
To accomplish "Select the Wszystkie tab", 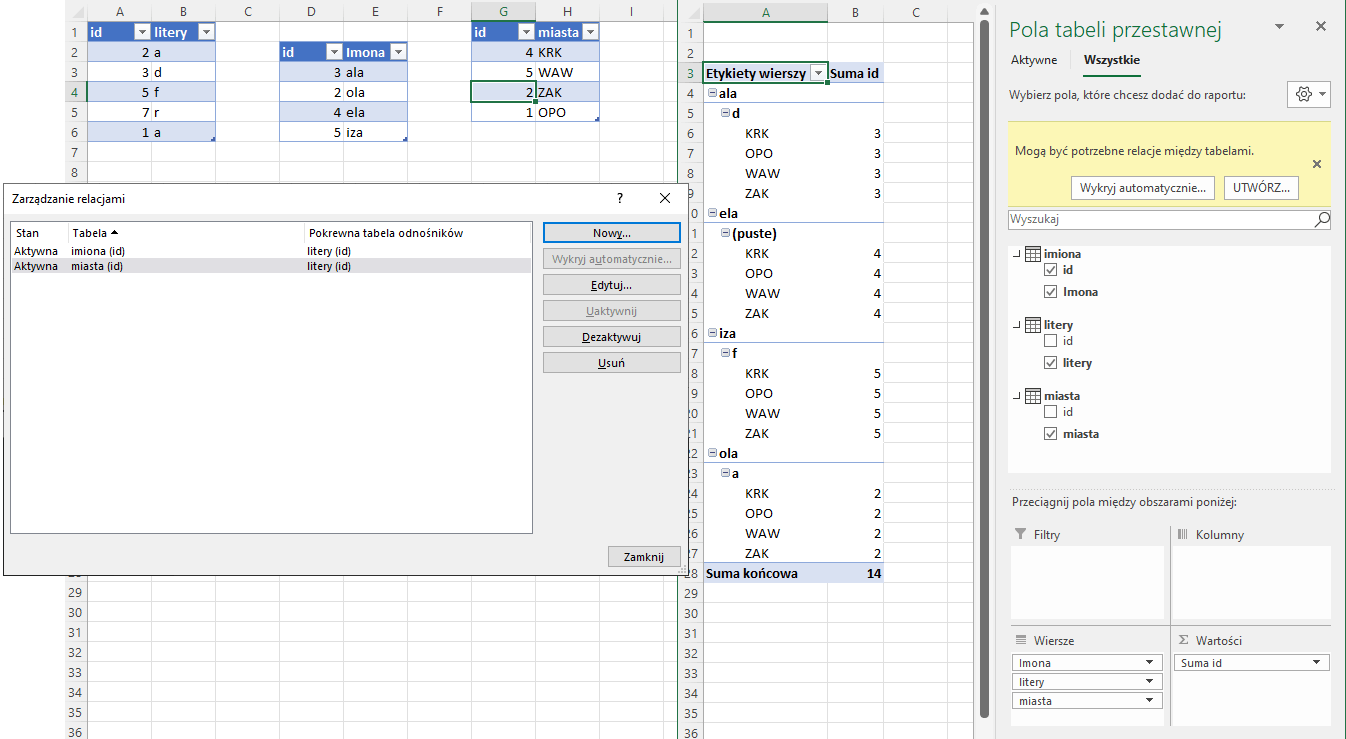I will 1112,60.
